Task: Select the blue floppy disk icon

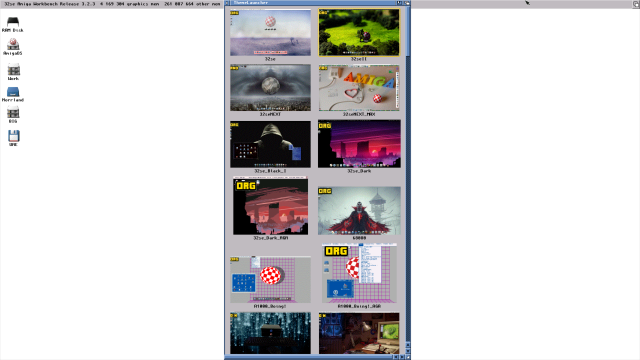Action: pyautogui.click(x=13, y=138)
